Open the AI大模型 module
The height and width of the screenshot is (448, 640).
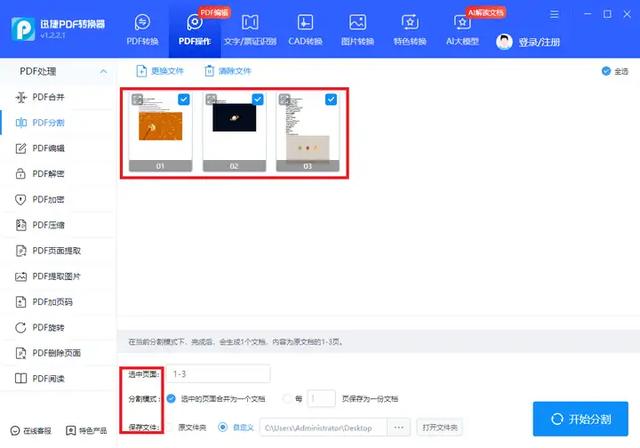(x=462, y=30)
